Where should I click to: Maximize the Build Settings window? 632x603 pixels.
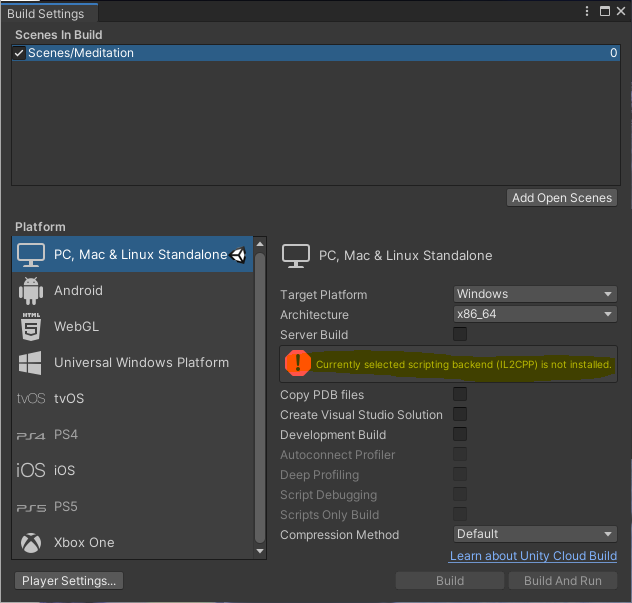tap(605, 11)
